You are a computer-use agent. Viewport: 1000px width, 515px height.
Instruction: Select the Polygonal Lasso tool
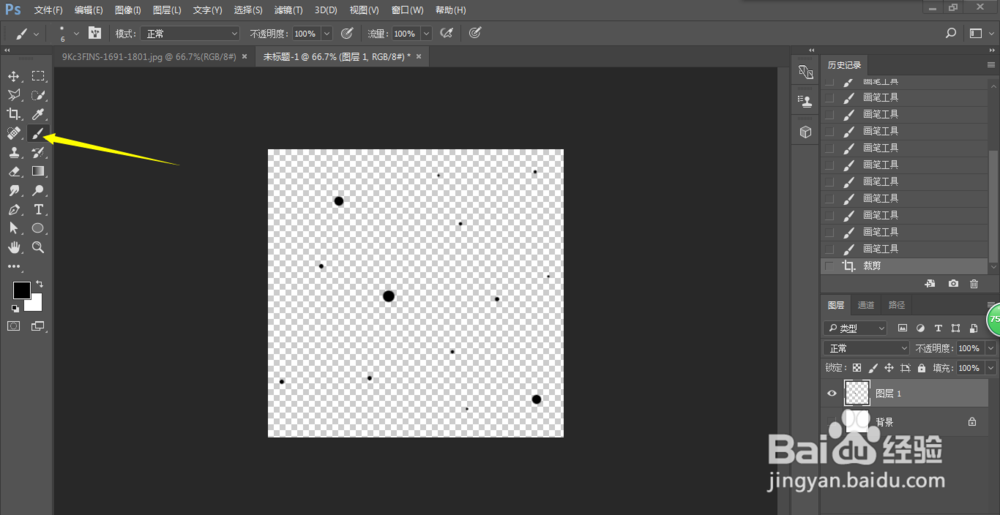[x=13, y=95]
